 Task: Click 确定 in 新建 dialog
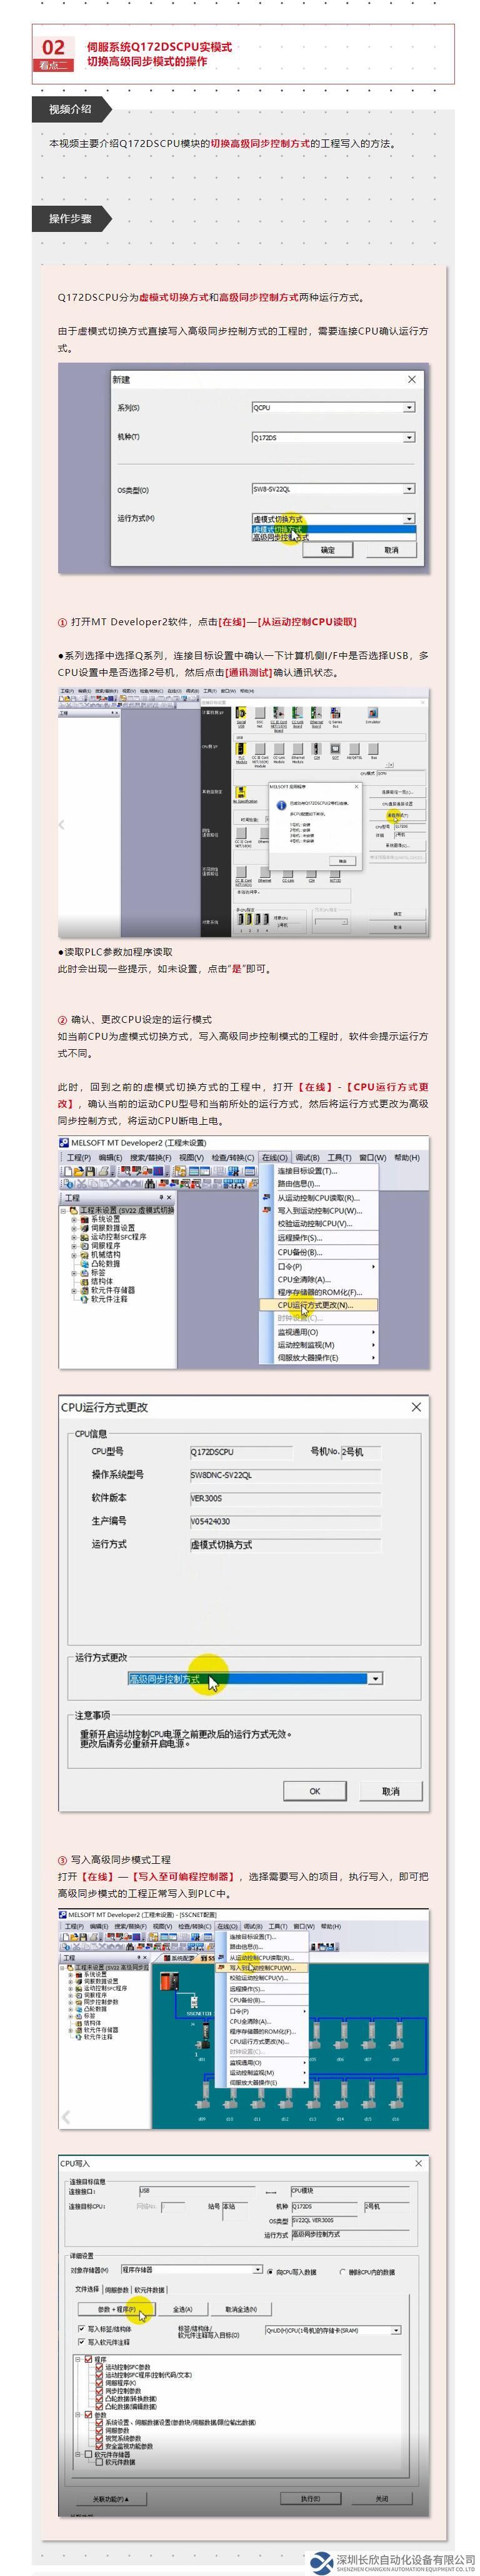point(327,551)
